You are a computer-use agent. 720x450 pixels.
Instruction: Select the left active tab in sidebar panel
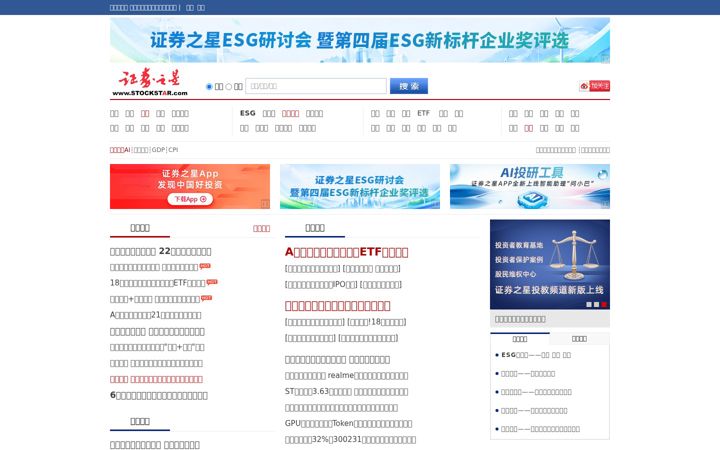[520, 338]
